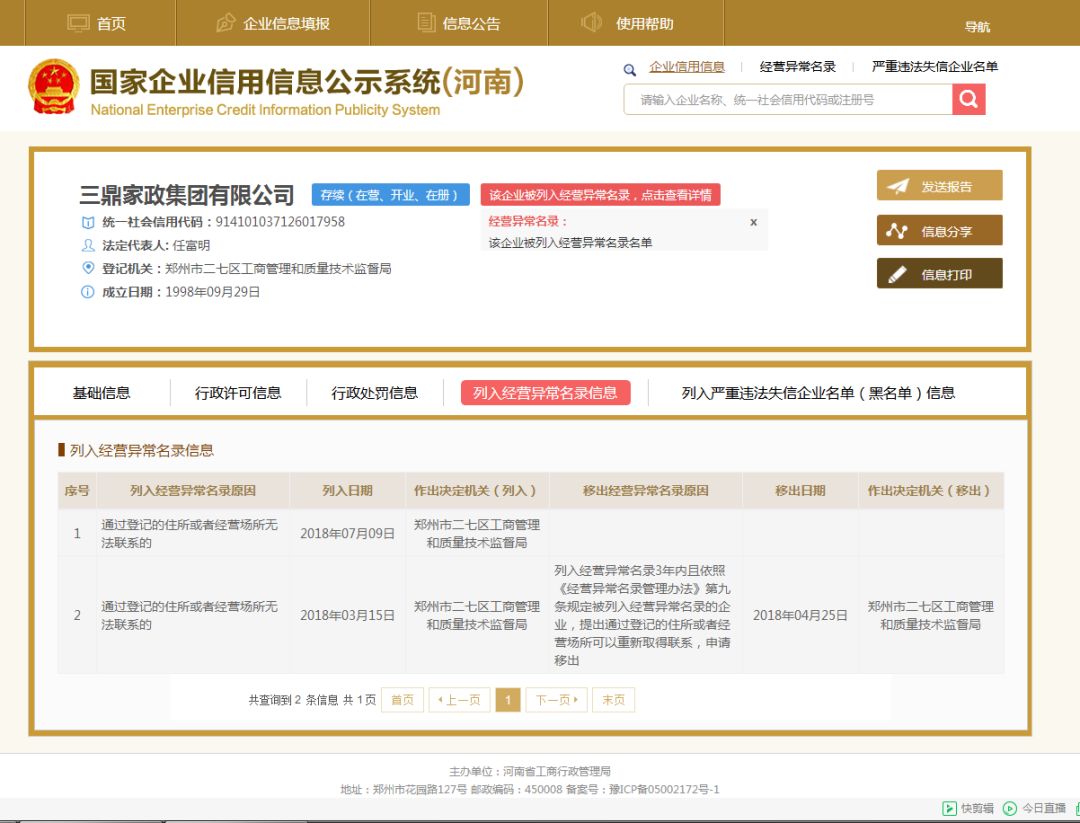The image size is (1080, 823).
Task: Click the national emblem logo
Action: pyautogui.click(x=54, y=87)
